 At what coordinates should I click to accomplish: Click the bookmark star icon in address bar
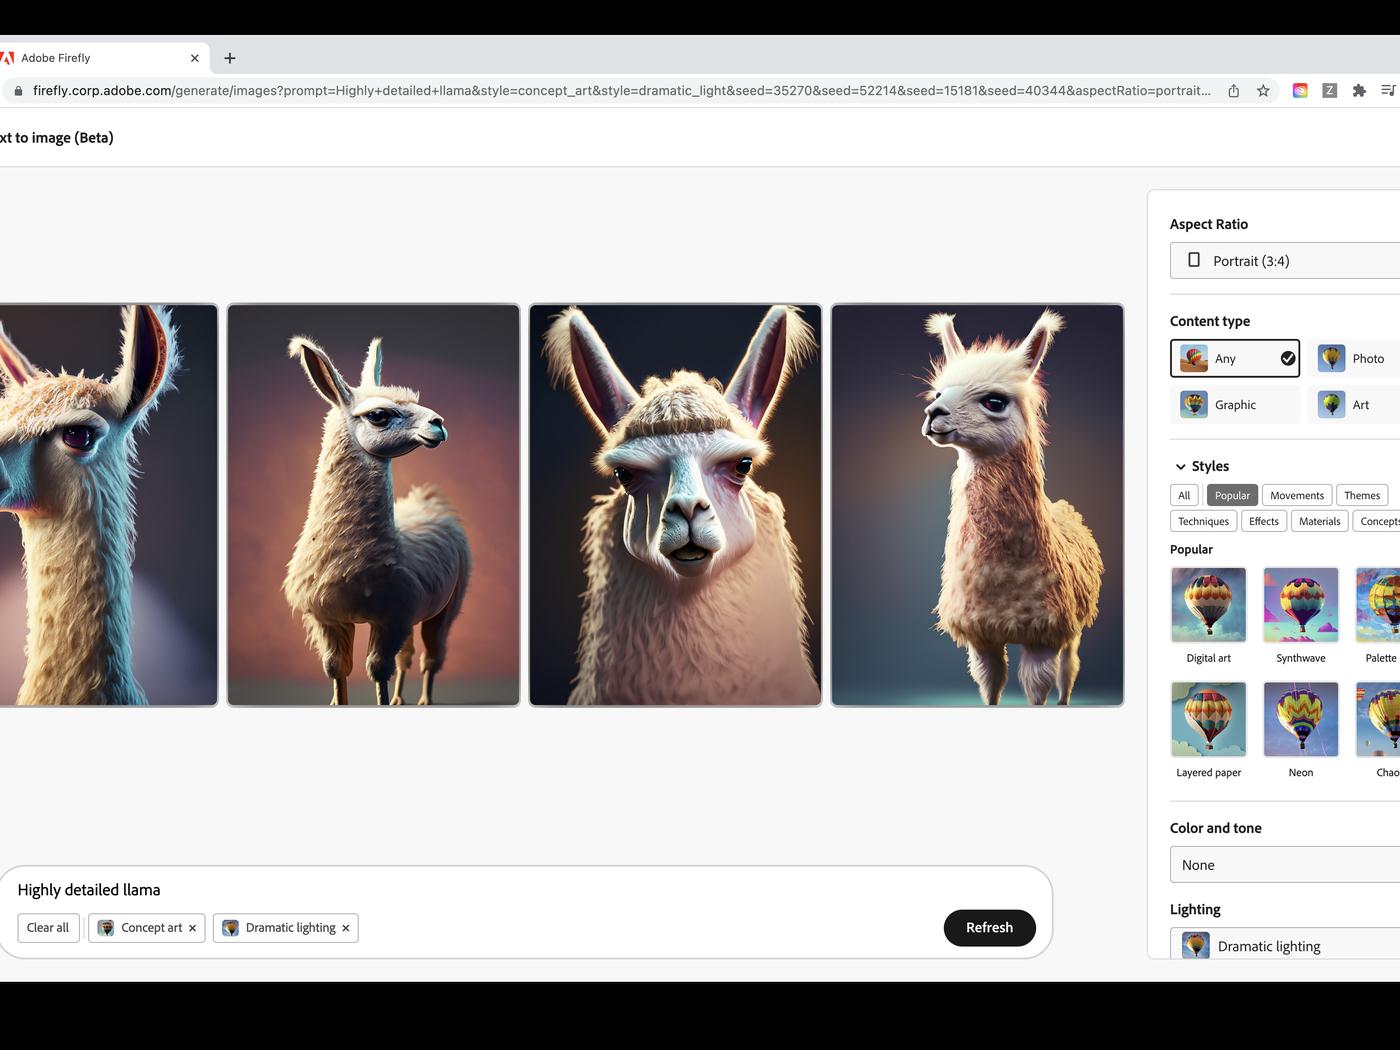pyautogui.click(x=1263, y=91)
